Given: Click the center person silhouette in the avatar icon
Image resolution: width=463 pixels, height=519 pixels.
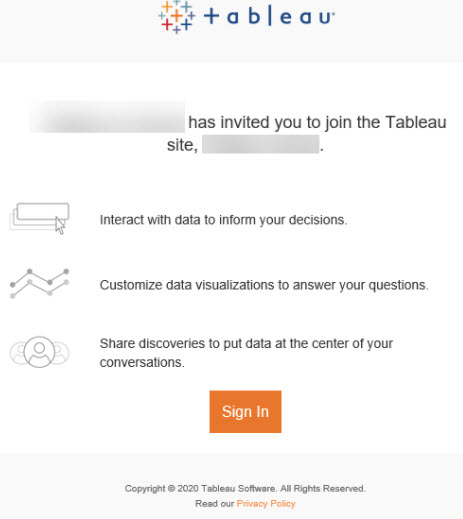Looking at the screenshot, I should pos(39,352).
